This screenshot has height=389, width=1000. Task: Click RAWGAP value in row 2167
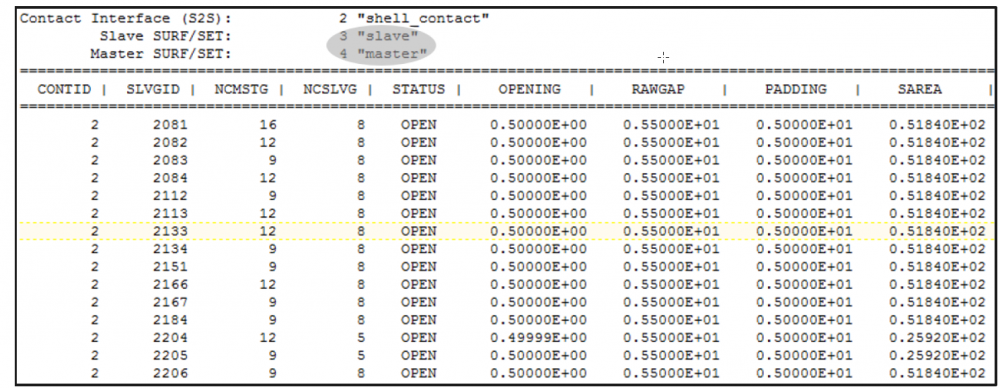[672, 302]
